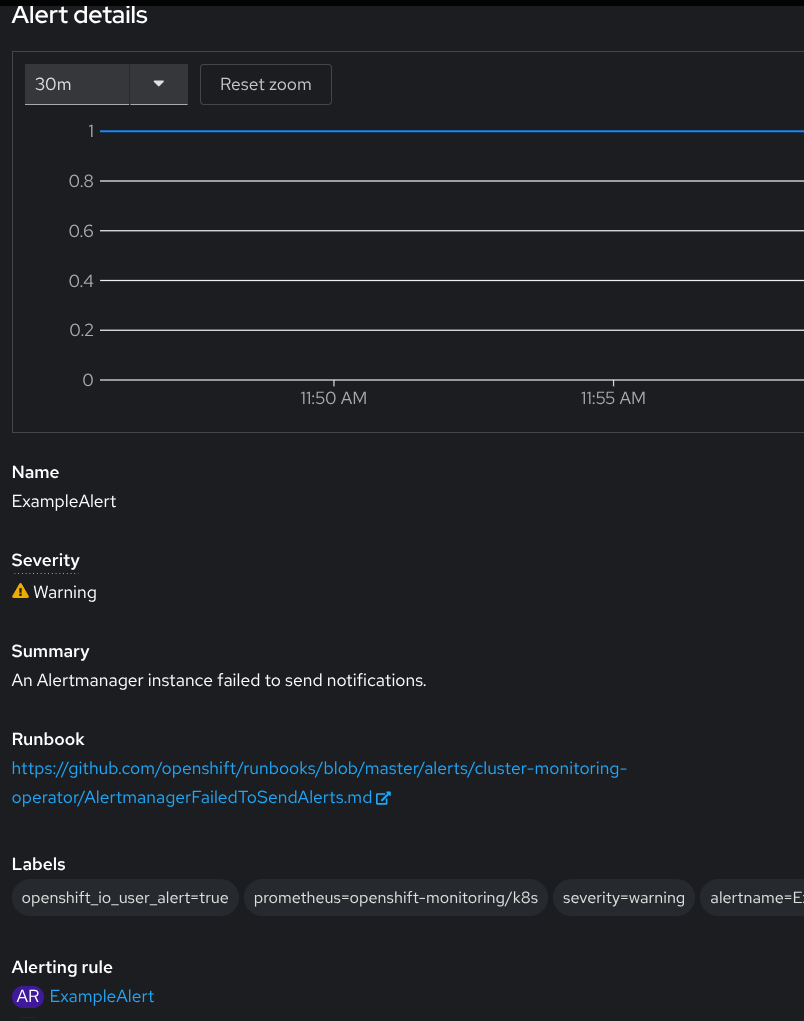The width and height of the screenshot is (804, 1021).
Task: Open the ExampleAlert alerting rule link
Action: [102, 996]
